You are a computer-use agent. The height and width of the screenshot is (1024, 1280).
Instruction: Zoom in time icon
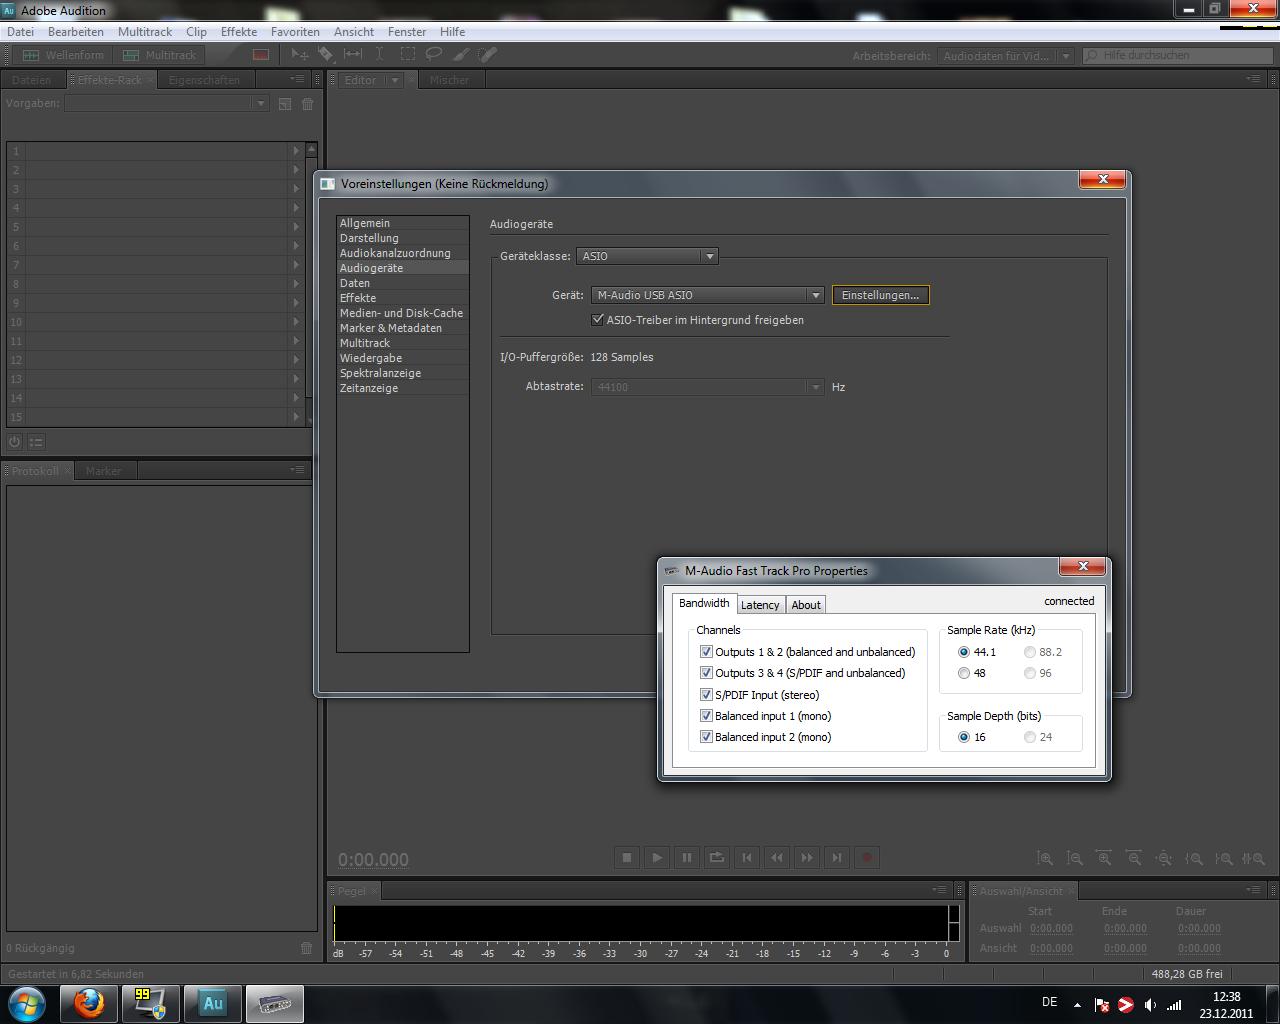click(x=1104, y=858)
